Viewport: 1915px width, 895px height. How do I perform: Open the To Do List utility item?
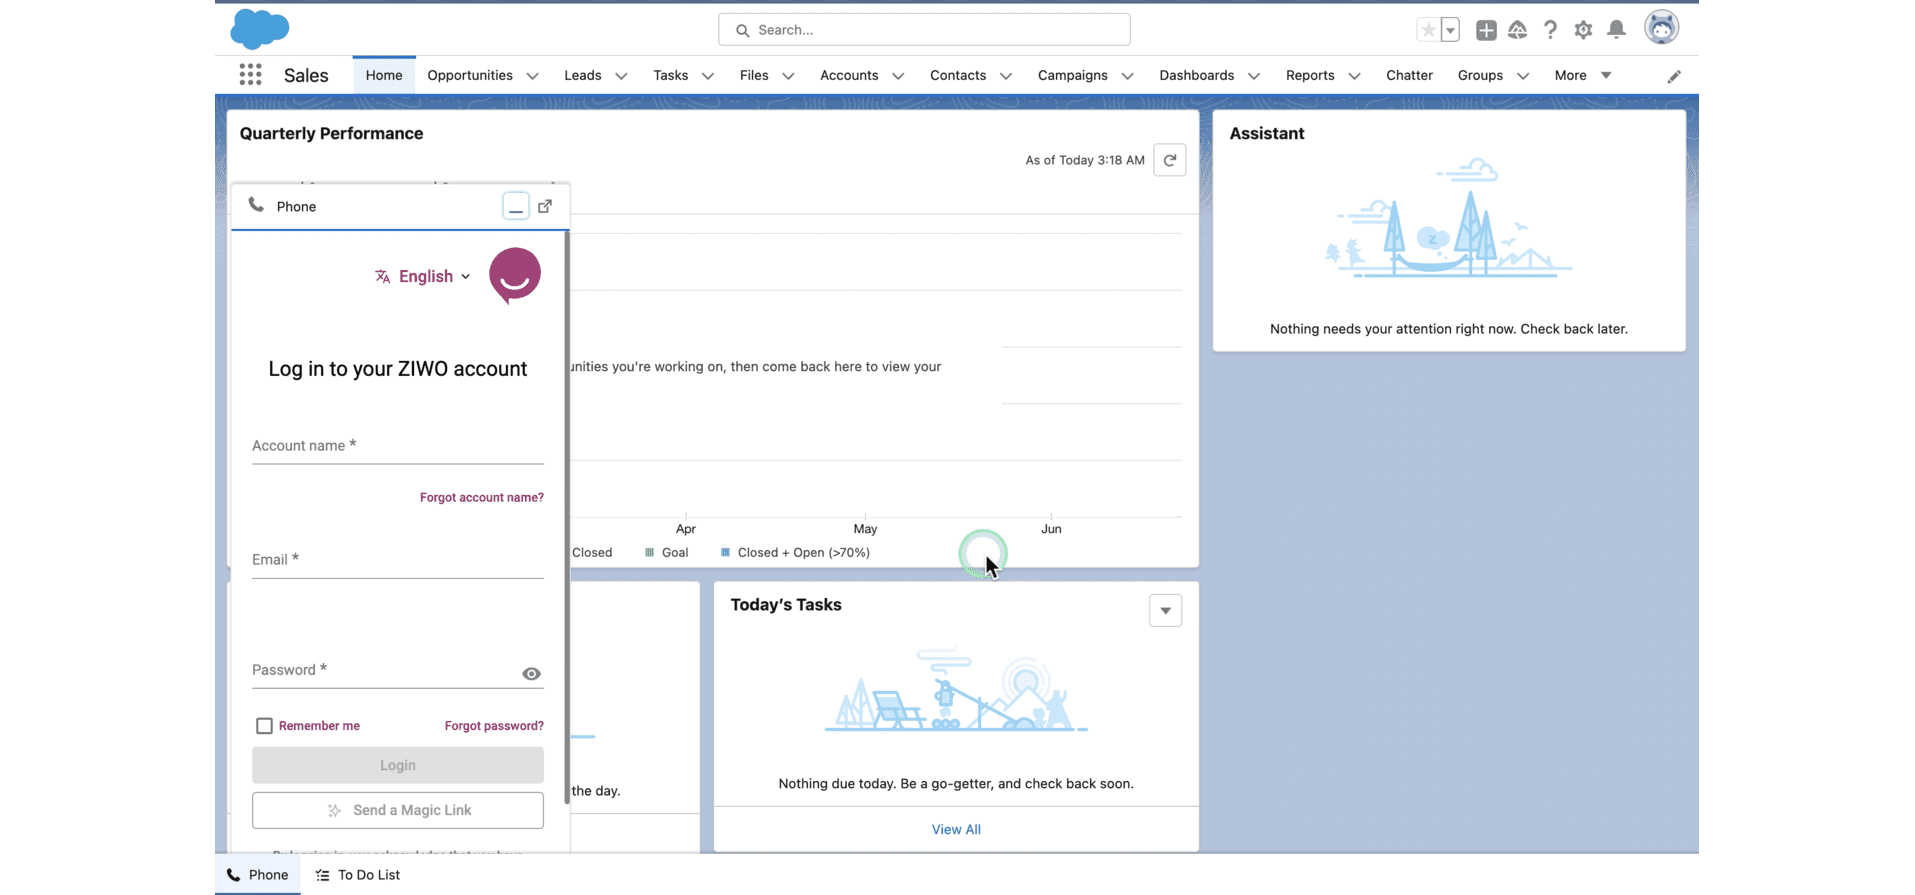358,875
